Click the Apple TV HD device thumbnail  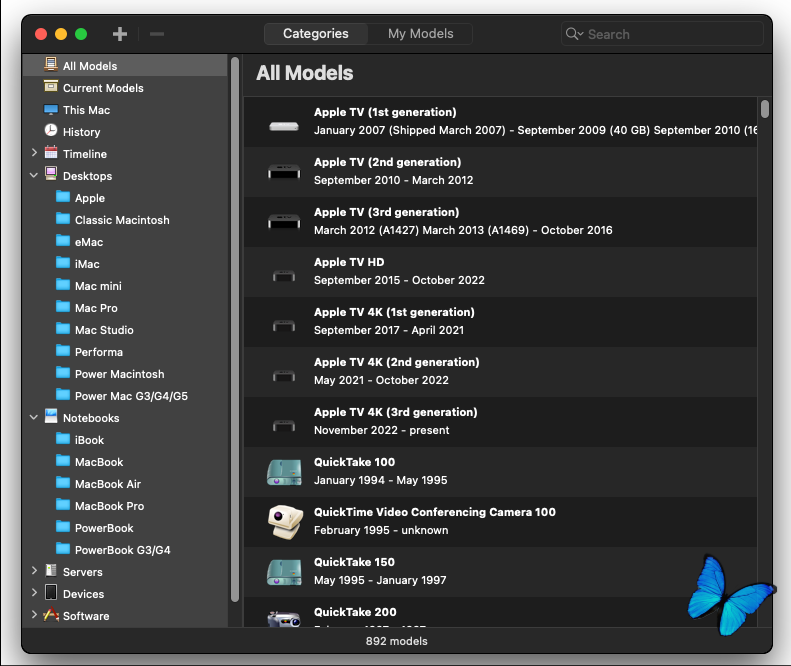[284, 276]
